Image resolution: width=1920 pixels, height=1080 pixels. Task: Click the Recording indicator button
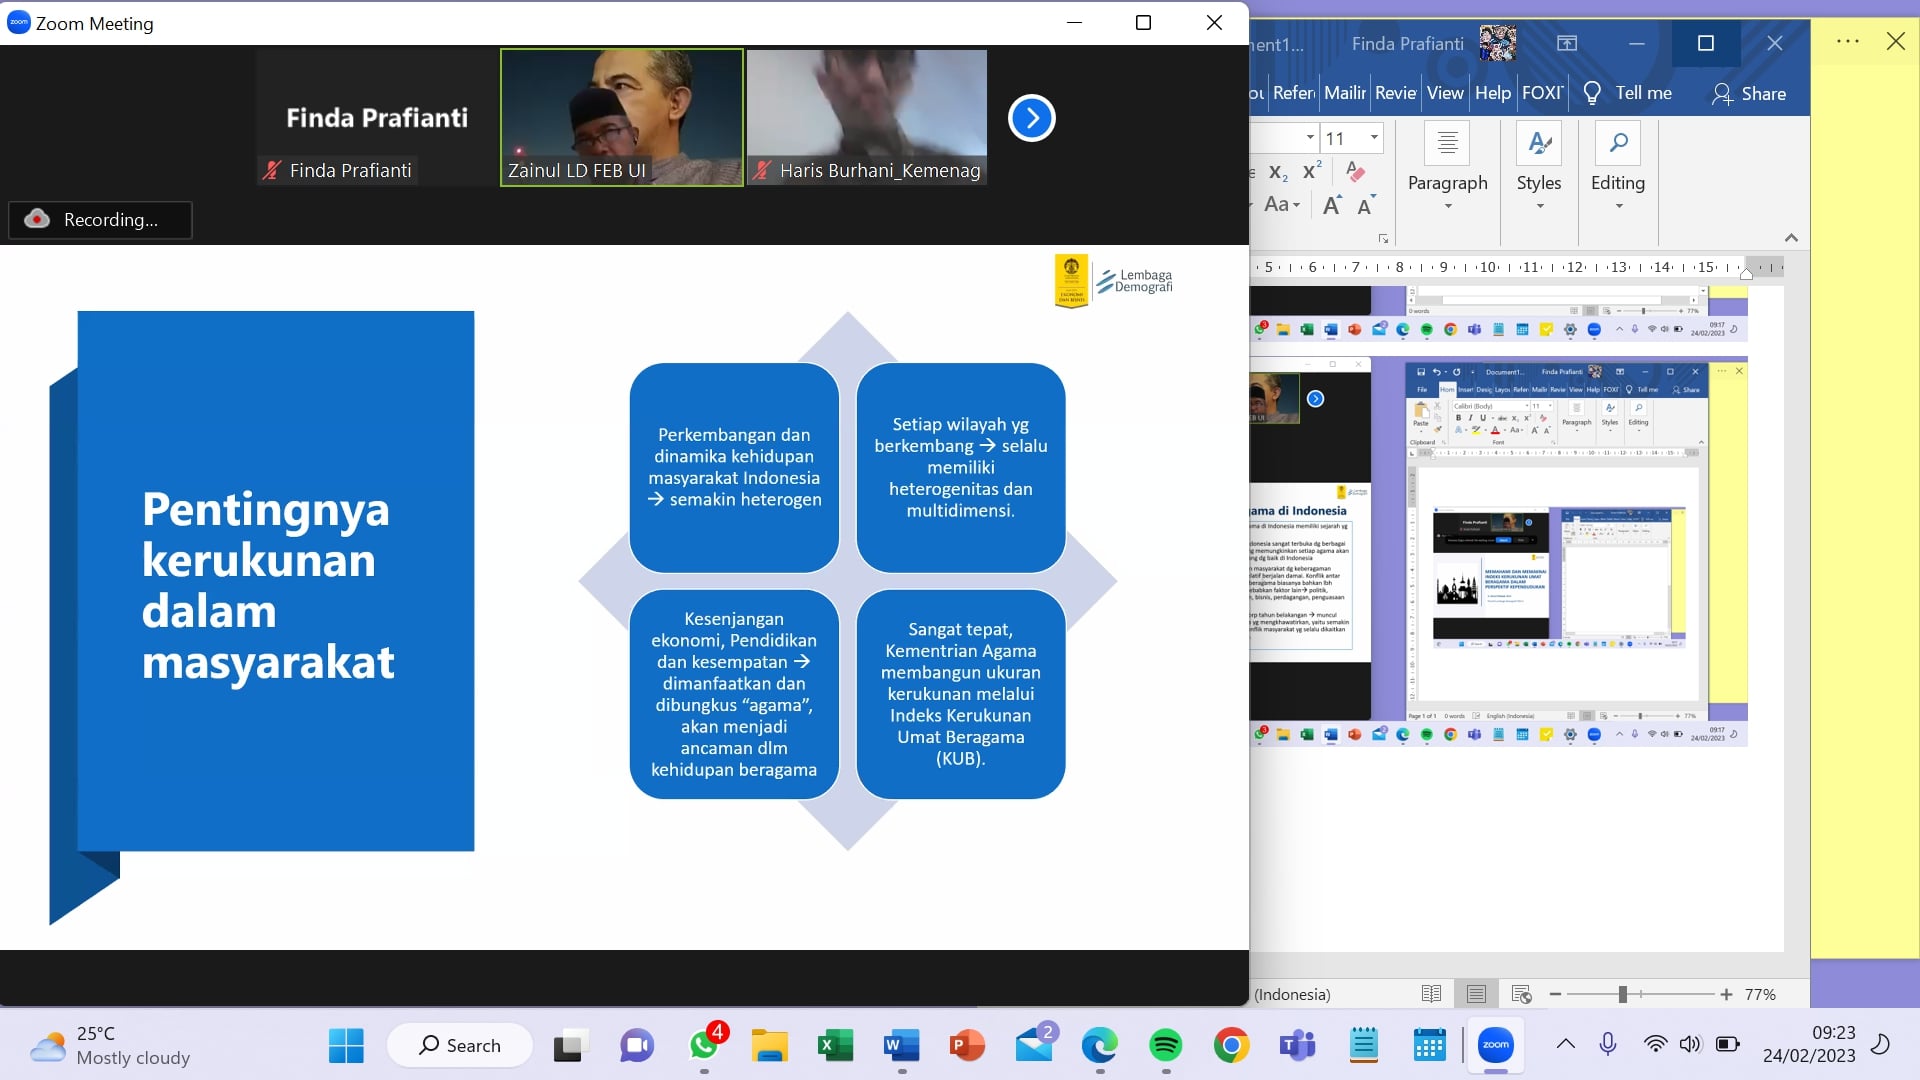pyautogui.click(x=100, y=220)
